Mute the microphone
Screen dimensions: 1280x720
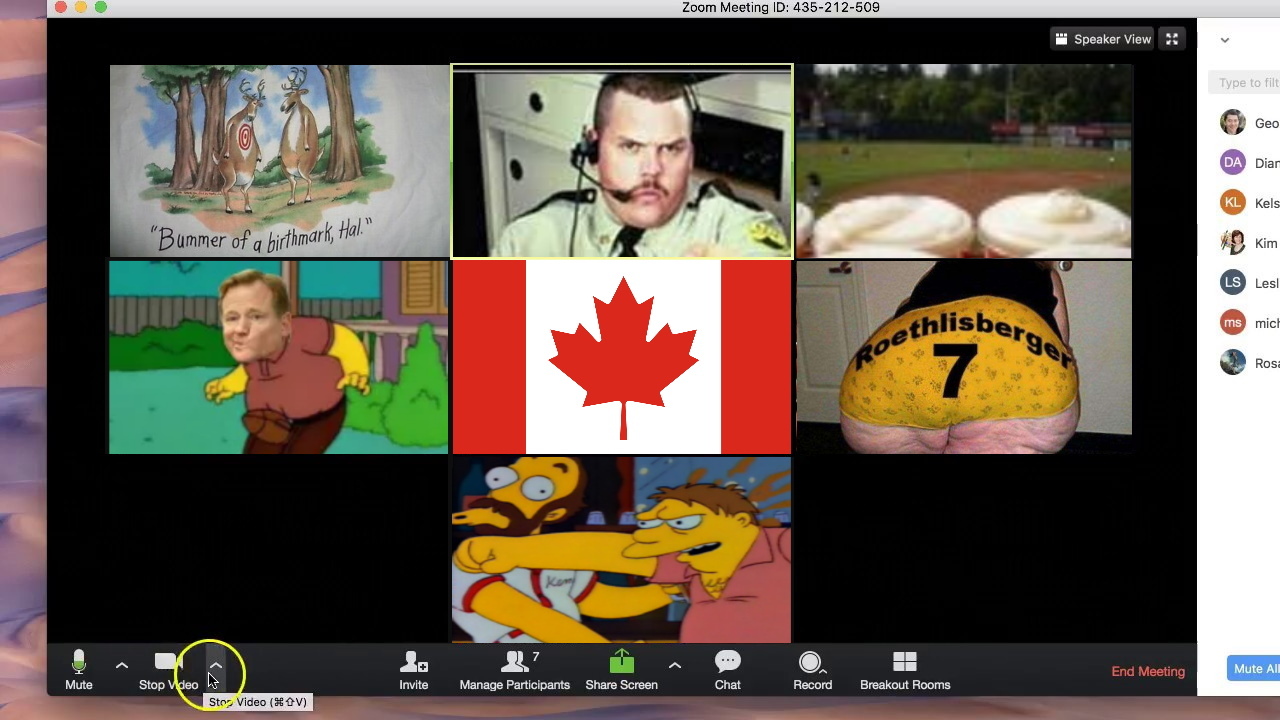pyautogui.click(x=78, y=670)
